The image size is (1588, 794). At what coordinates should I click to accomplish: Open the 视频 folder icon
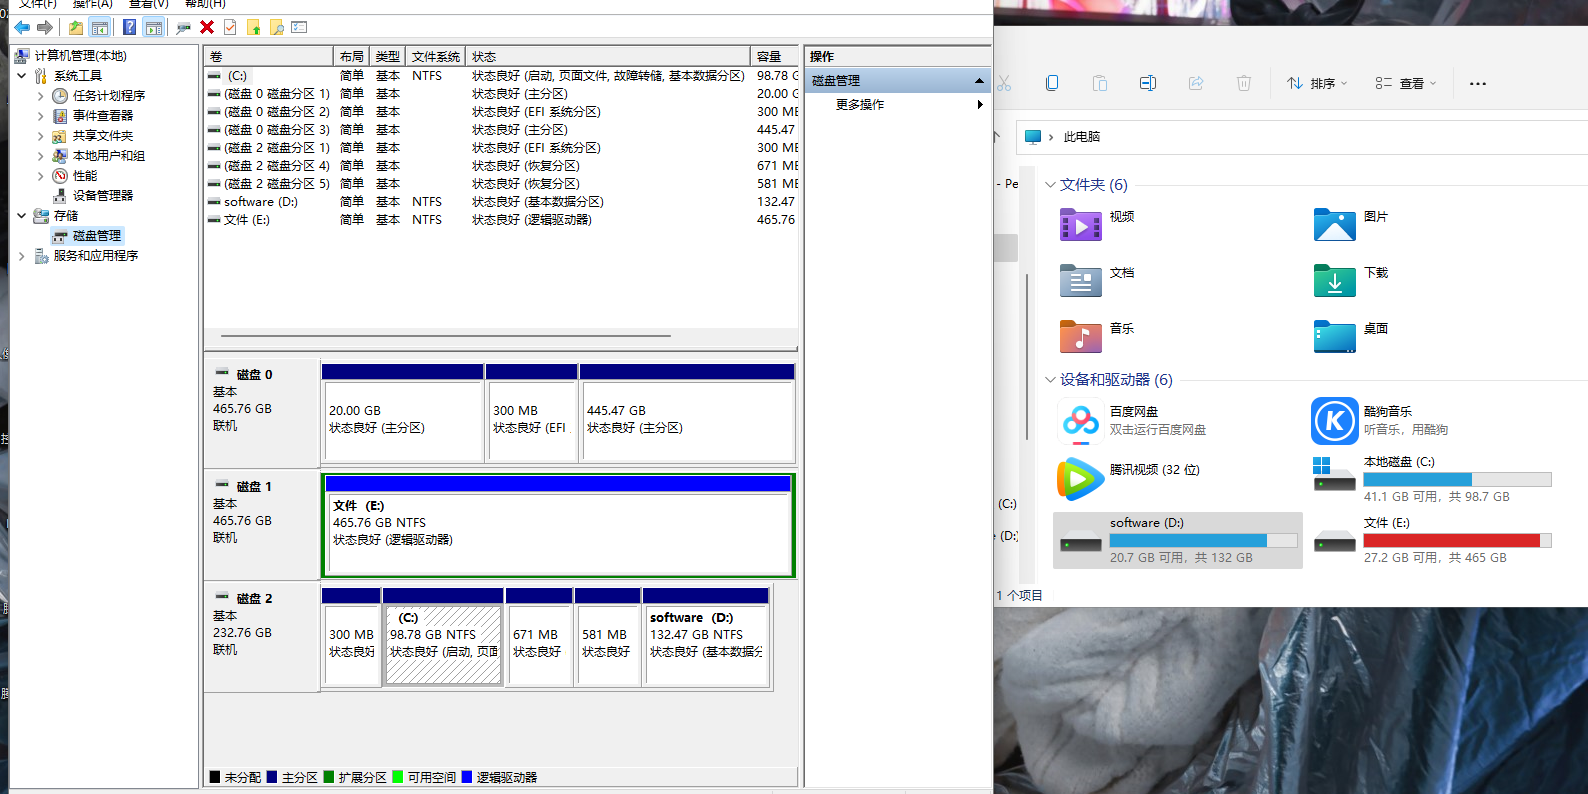pyautogui.click(x=1081, y=225)
